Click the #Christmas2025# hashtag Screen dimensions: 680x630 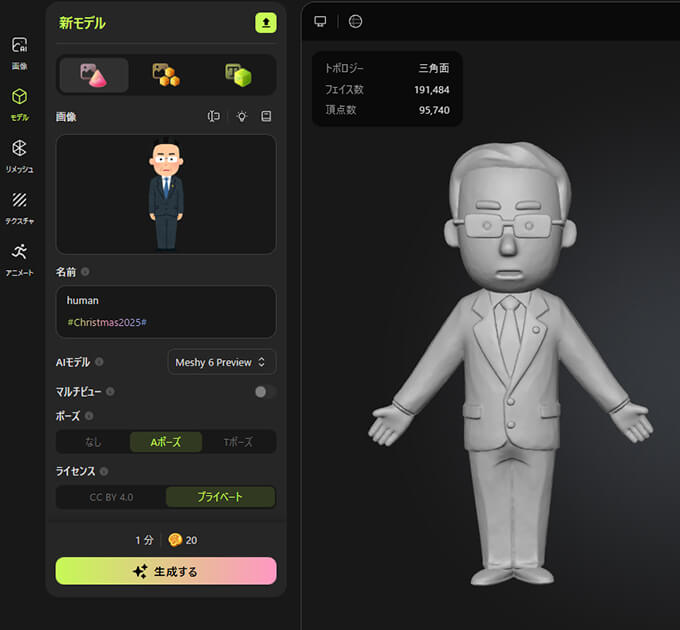[x=107, y=323]
